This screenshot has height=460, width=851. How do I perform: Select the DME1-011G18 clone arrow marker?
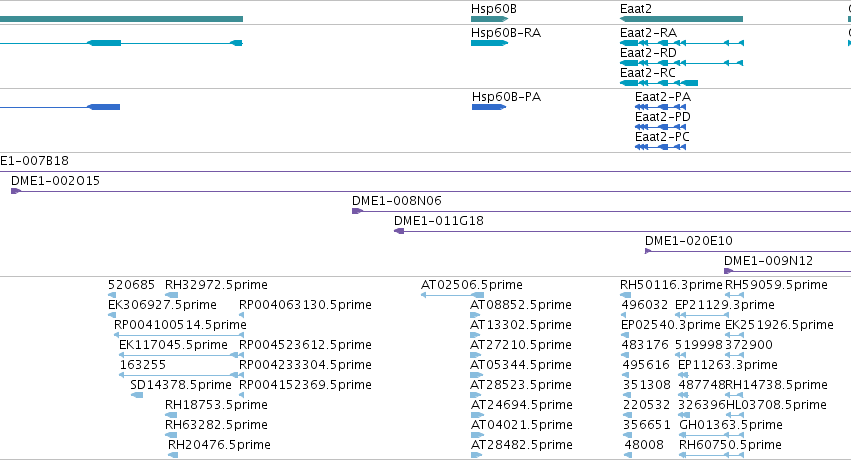pos(399,231)
